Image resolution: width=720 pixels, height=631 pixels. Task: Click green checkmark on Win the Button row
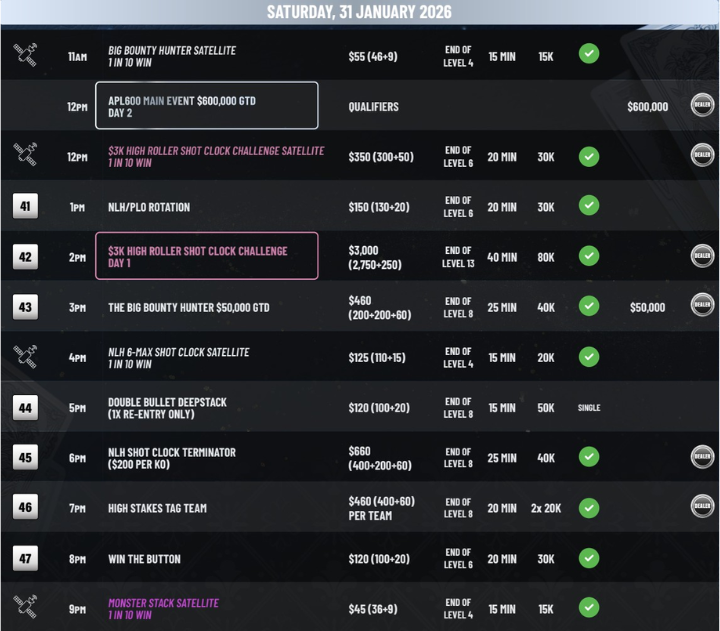(589, 558)
